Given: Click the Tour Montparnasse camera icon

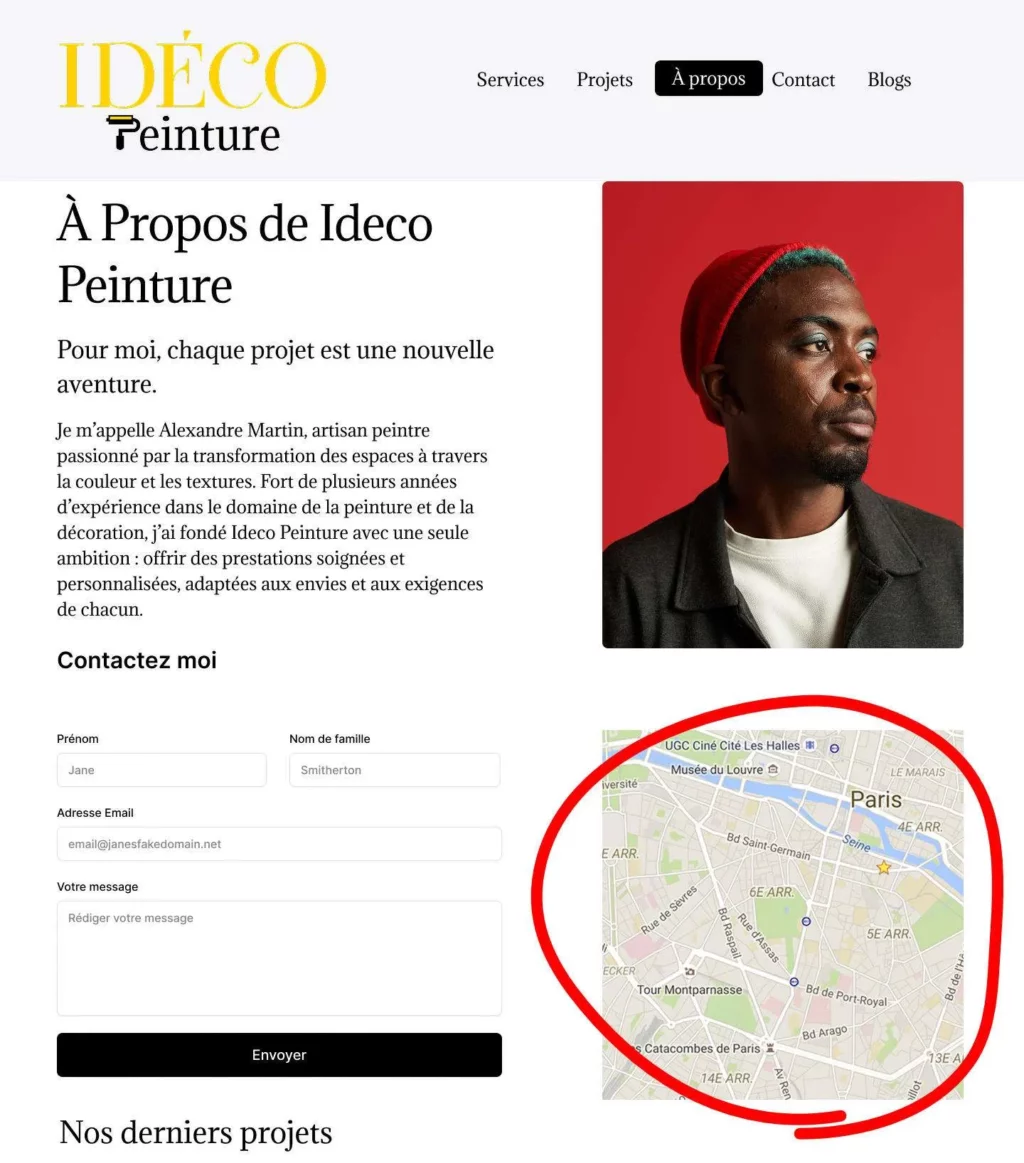Looking at the screenshot, I should pos(690,971).
